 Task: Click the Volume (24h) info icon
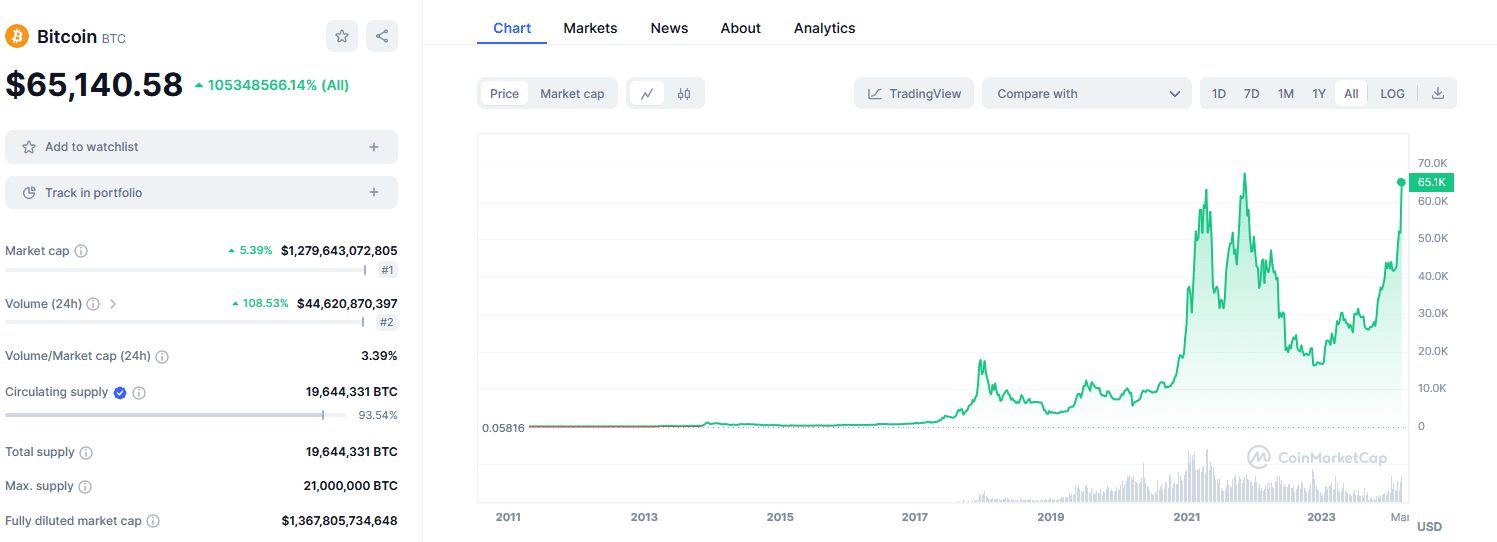coord(93,304)
